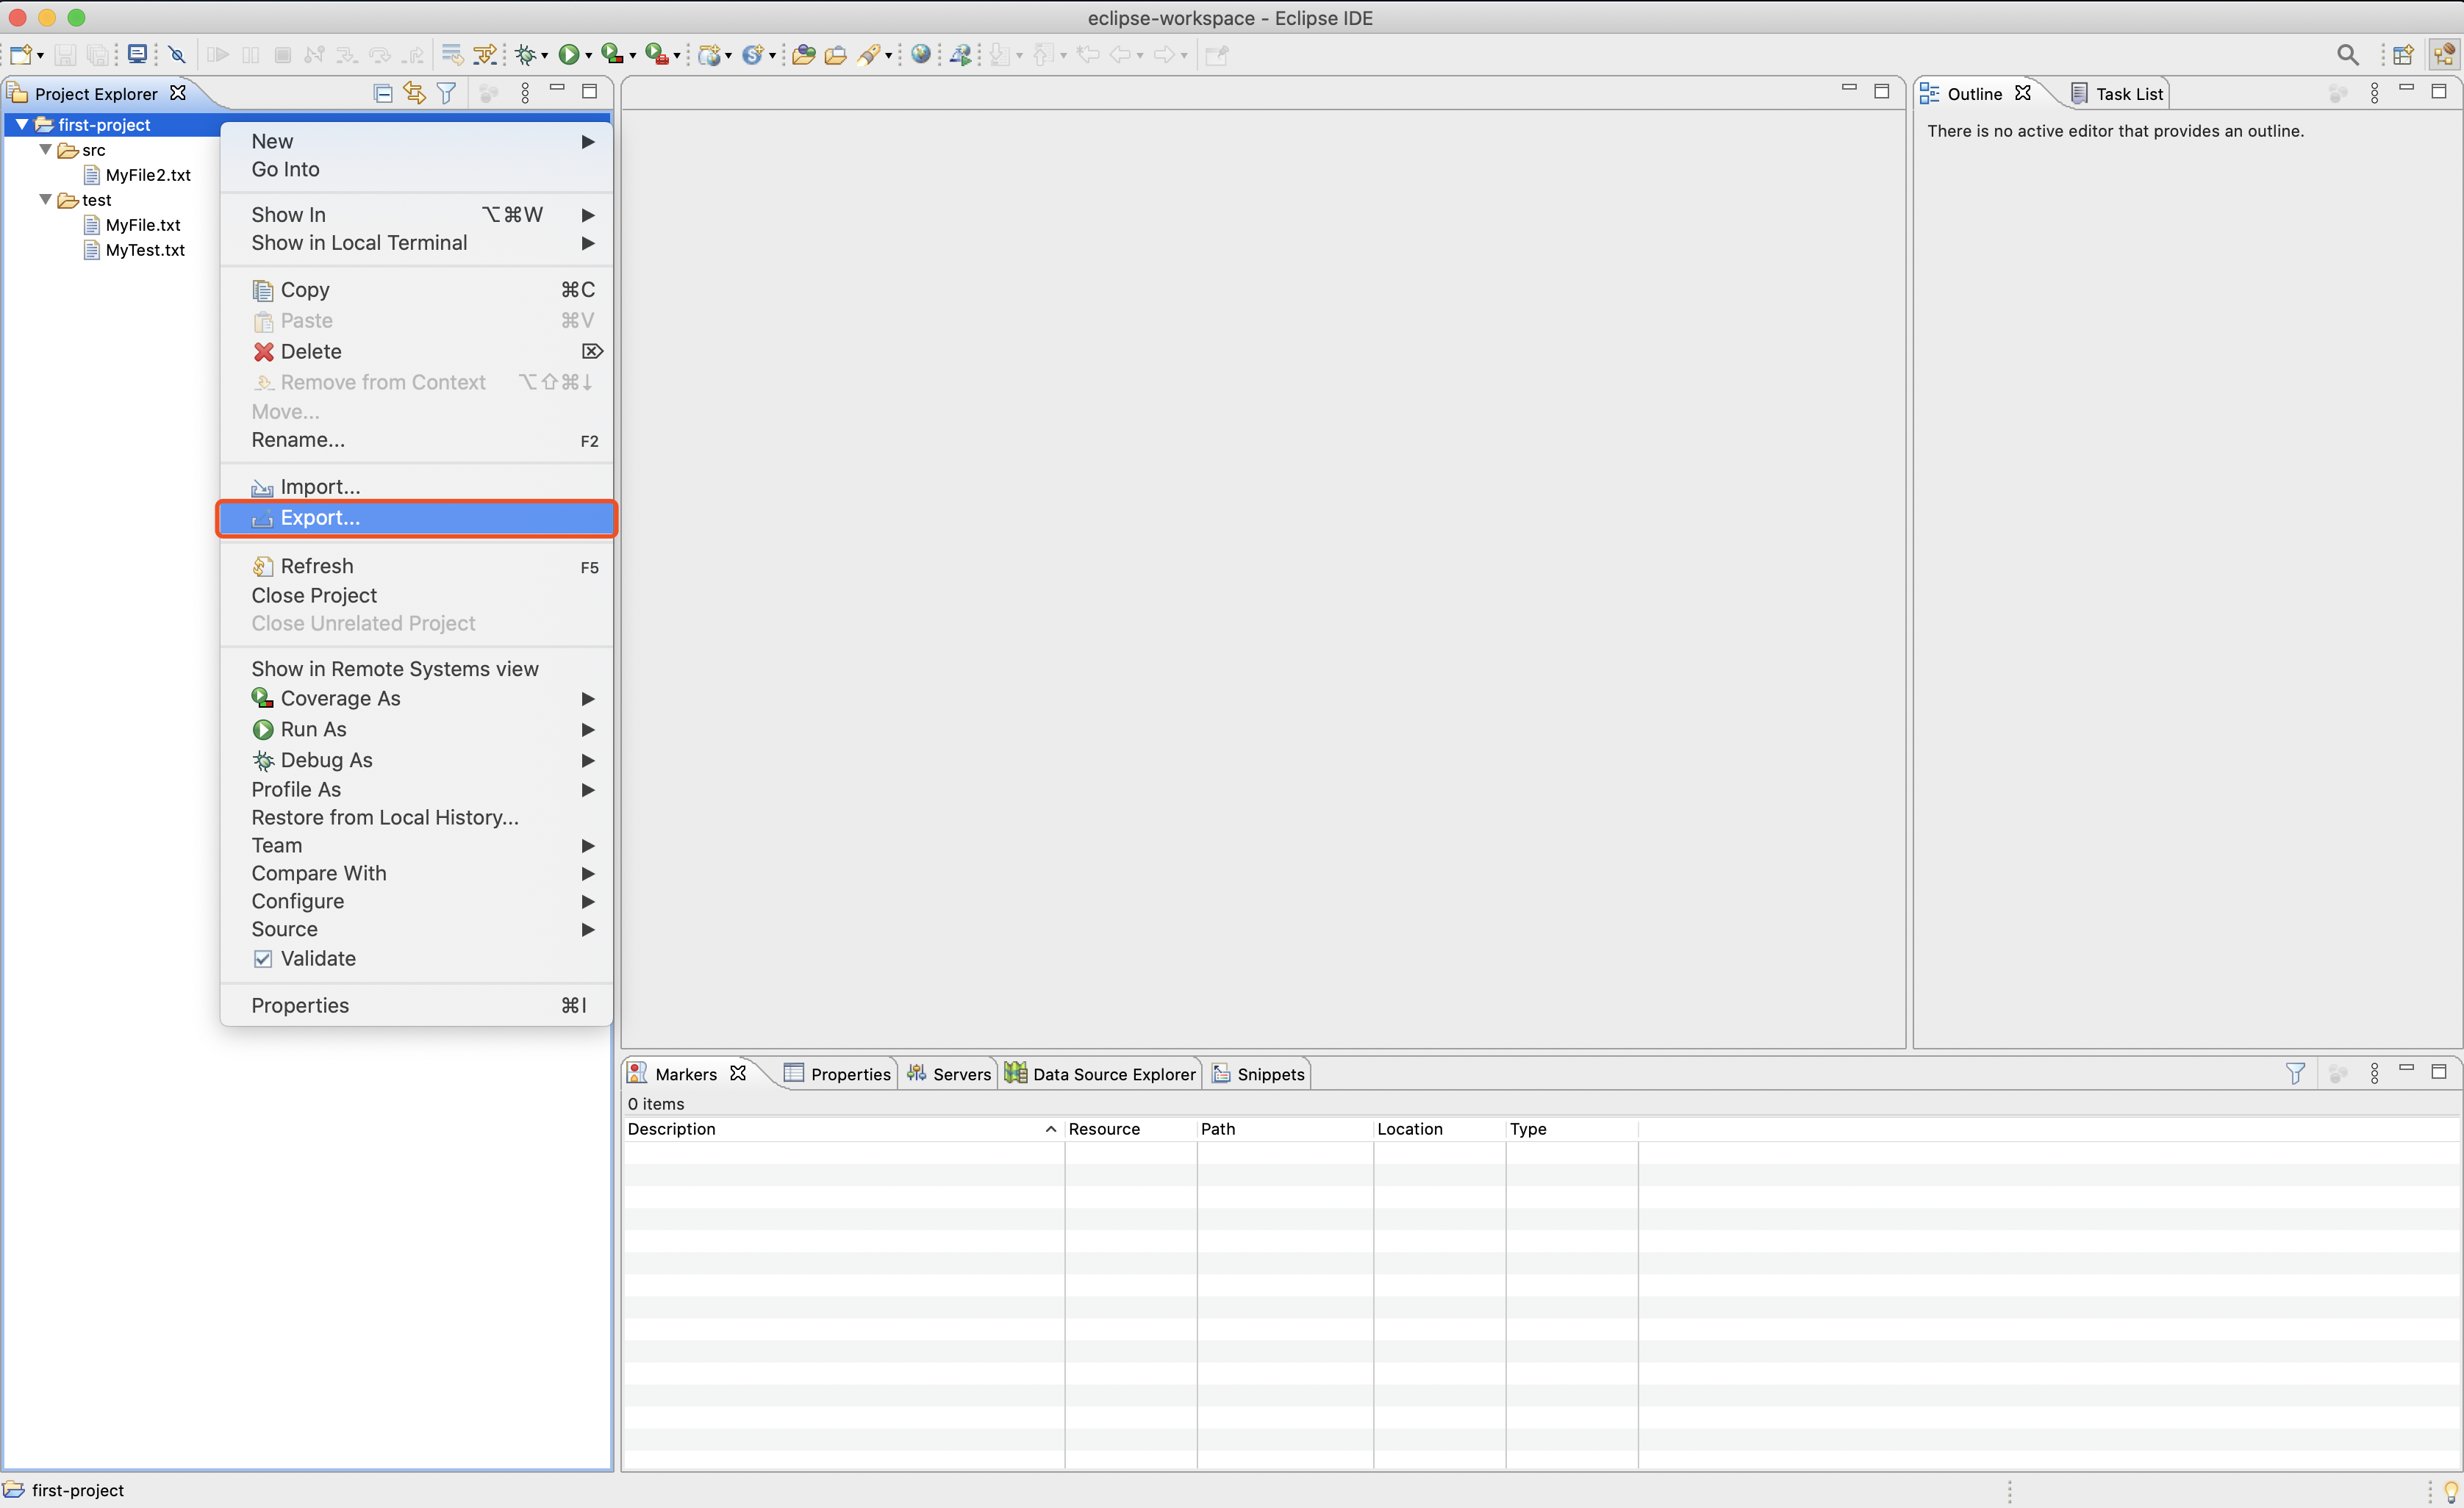Close the Markers tab

point(738,1073)
